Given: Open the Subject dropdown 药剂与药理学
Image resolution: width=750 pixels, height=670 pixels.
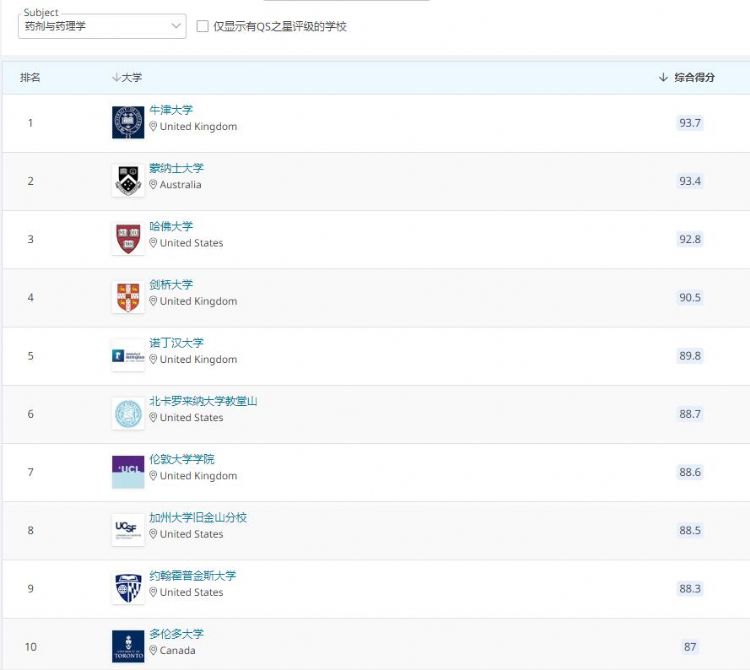Looking at the screenshot, I should (x=102, y=26).
